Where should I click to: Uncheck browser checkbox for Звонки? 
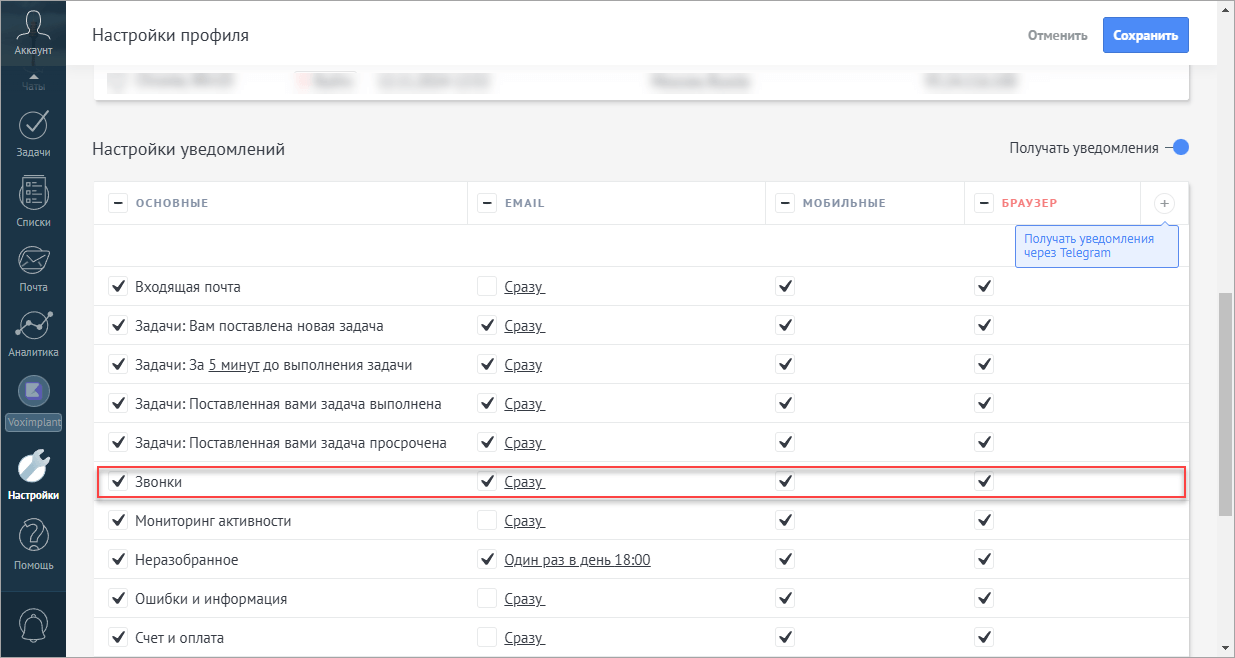[x=984, y=482]
